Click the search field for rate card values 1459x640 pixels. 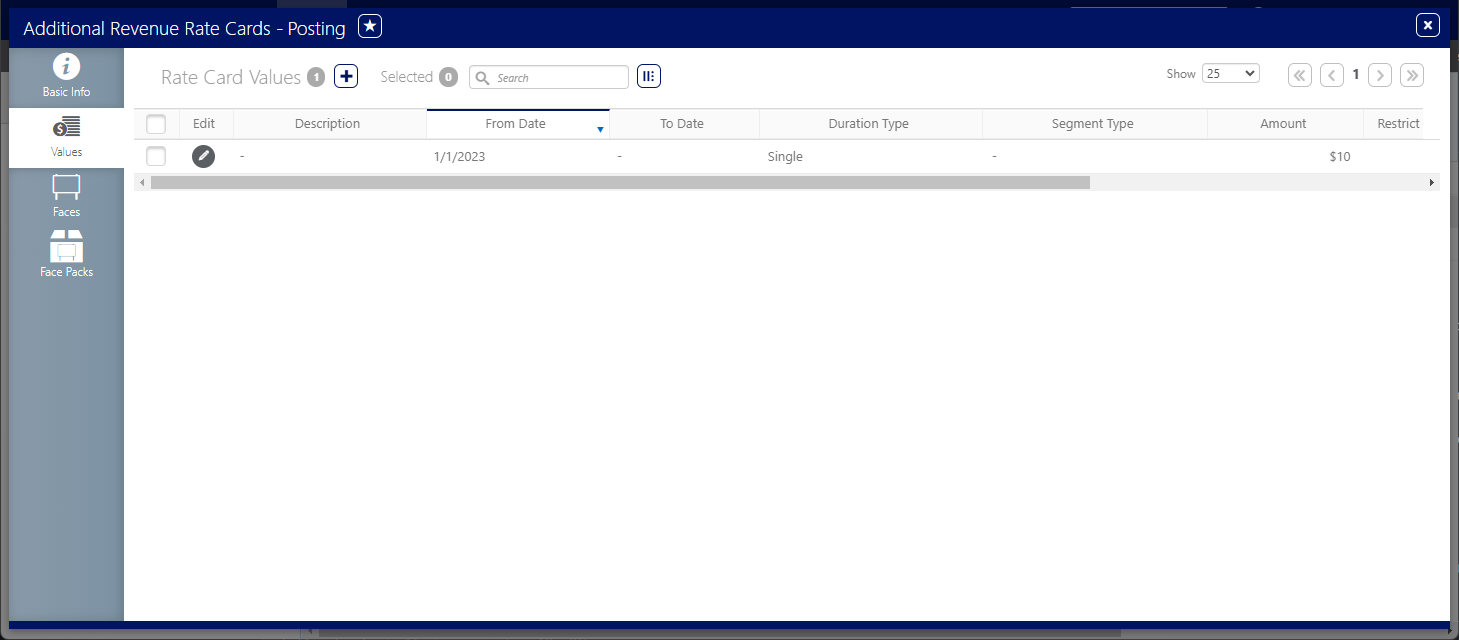tap(549, 77)
